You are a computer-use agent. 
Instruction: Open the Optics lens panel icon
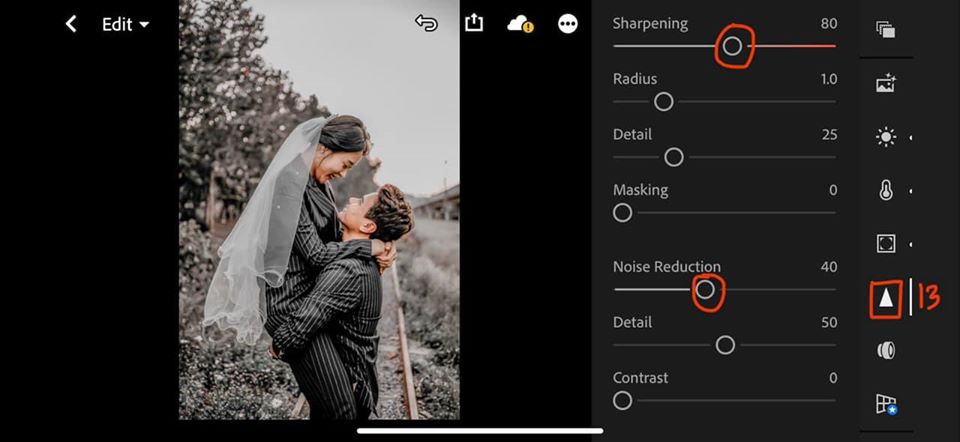(885, 350)
